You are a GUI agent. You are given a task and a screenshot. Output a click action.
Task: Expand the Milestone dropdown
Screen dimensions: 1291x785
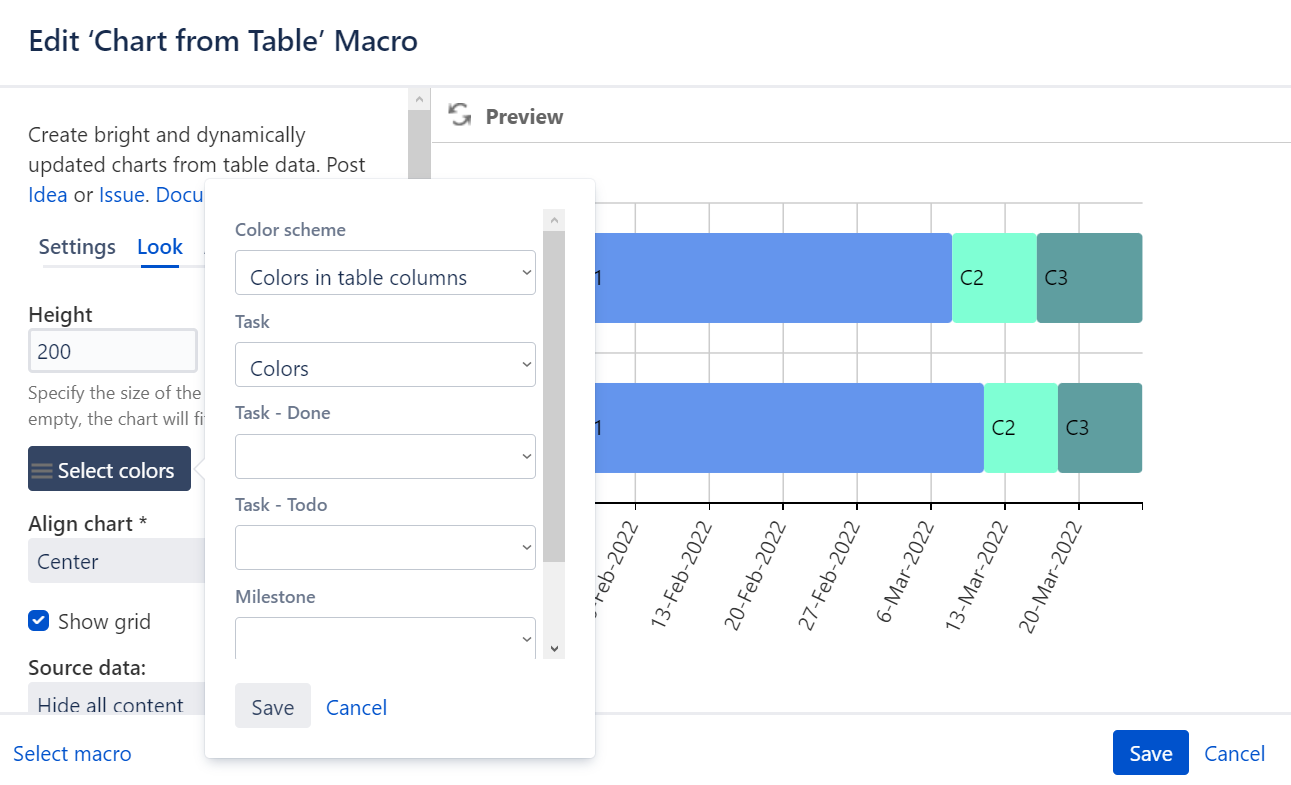tap(385, 638)
